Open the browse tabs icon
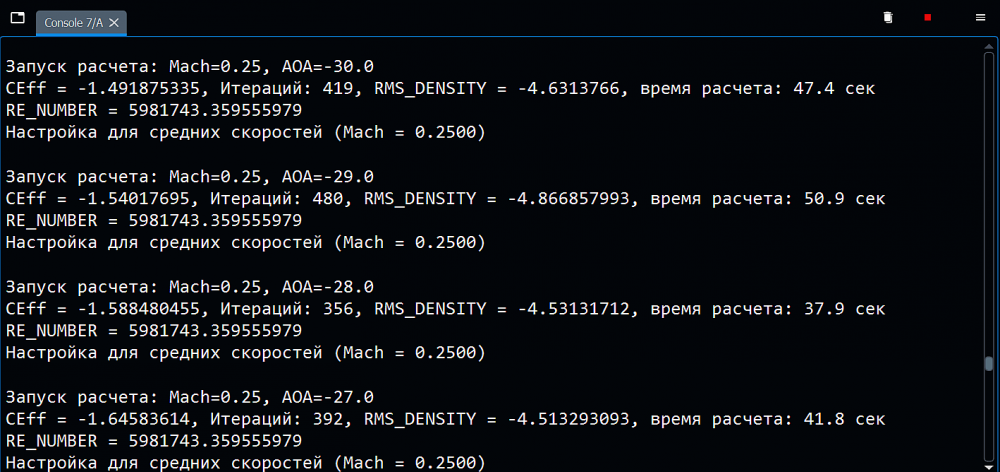This screenshot has height=472, width=1000. click(x=17, y=19)
